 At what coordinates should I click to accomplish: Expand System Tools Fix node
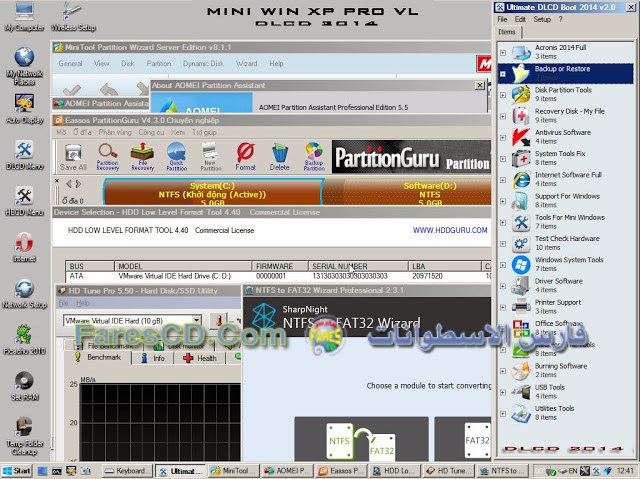point(503,159)
